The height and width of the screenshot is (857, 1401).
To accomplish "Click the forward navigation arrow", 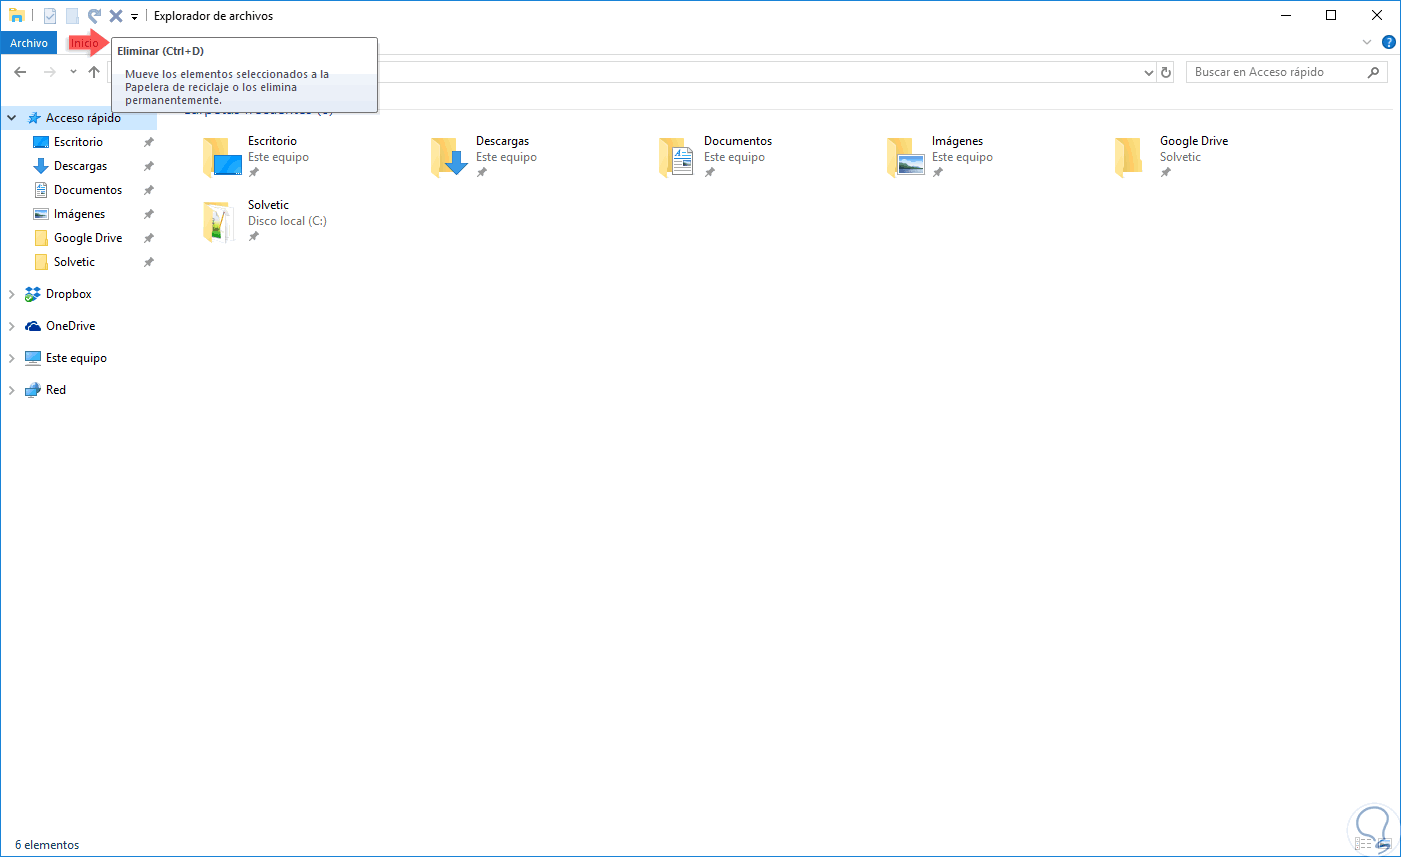I will pos(49,72).
